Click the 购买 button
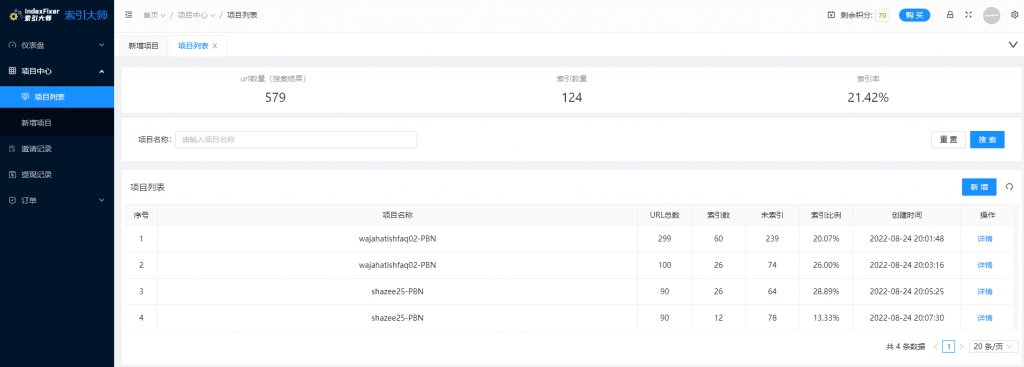1024x367 pixels. (914, 15)
